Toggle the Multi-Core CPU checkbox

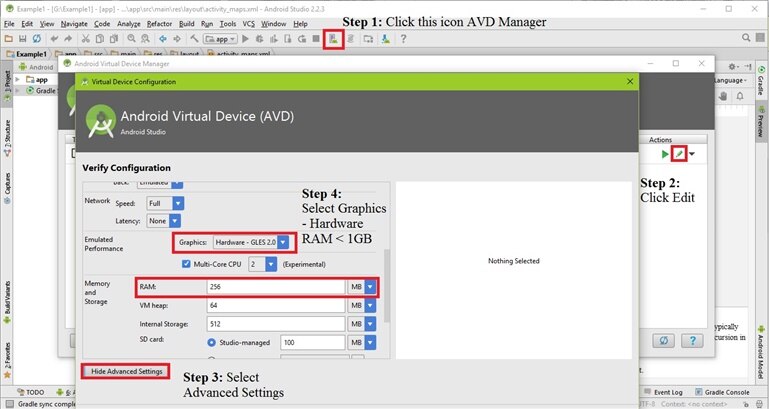click(x=186, y=264)
